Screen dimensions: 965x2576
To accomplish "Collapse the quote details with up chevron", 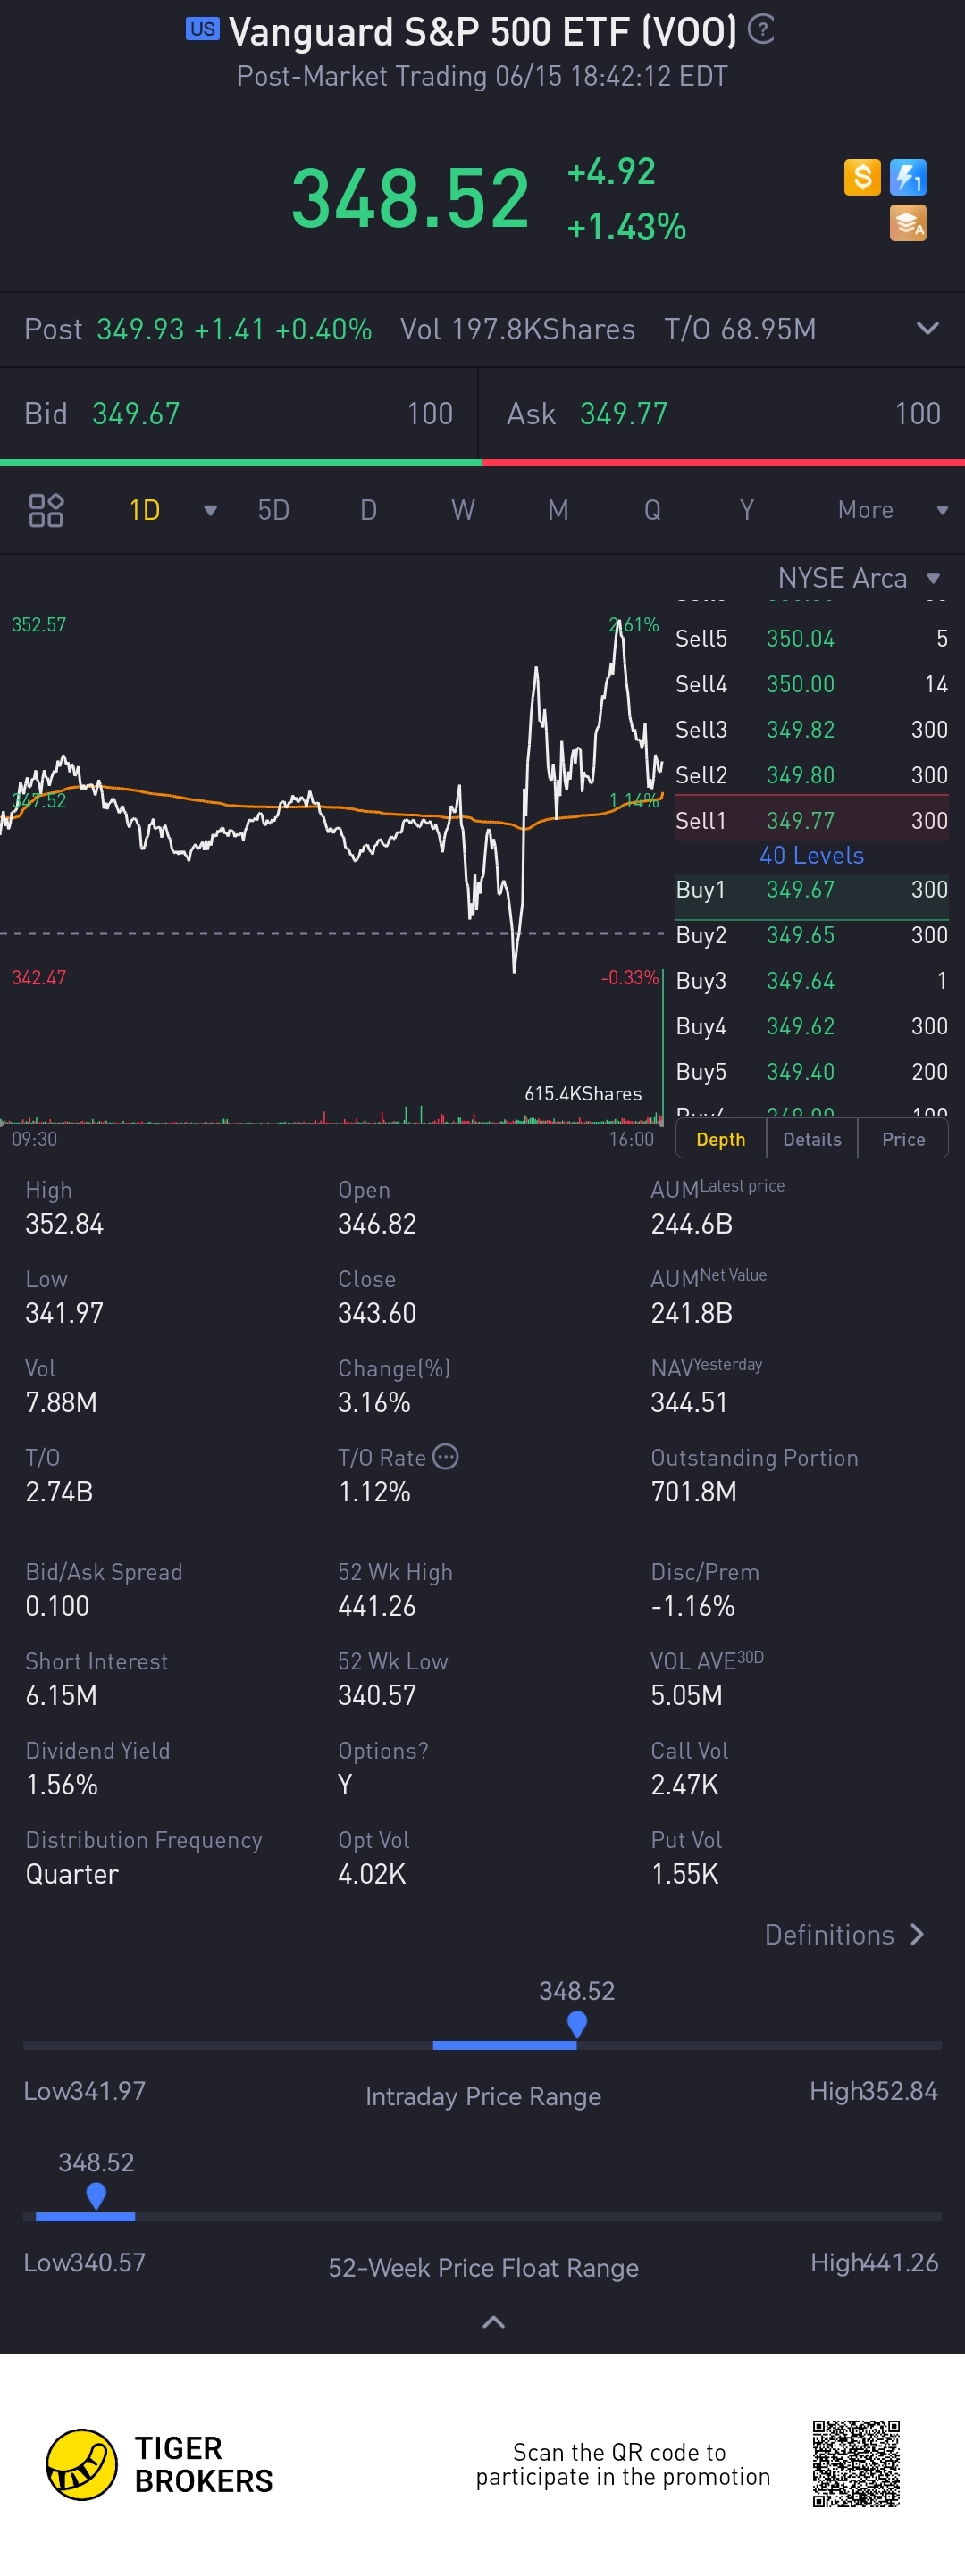I will tap(493, 2322).
